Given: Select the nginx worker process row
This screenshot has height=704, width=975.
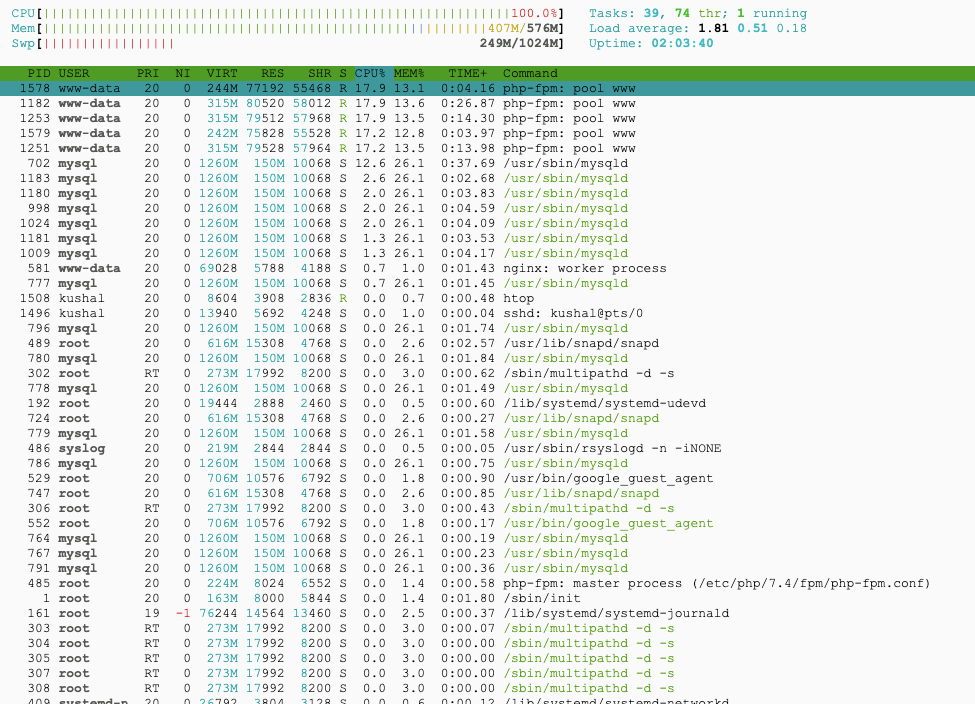Looking at the screenshot, I should tap(488, 268).
